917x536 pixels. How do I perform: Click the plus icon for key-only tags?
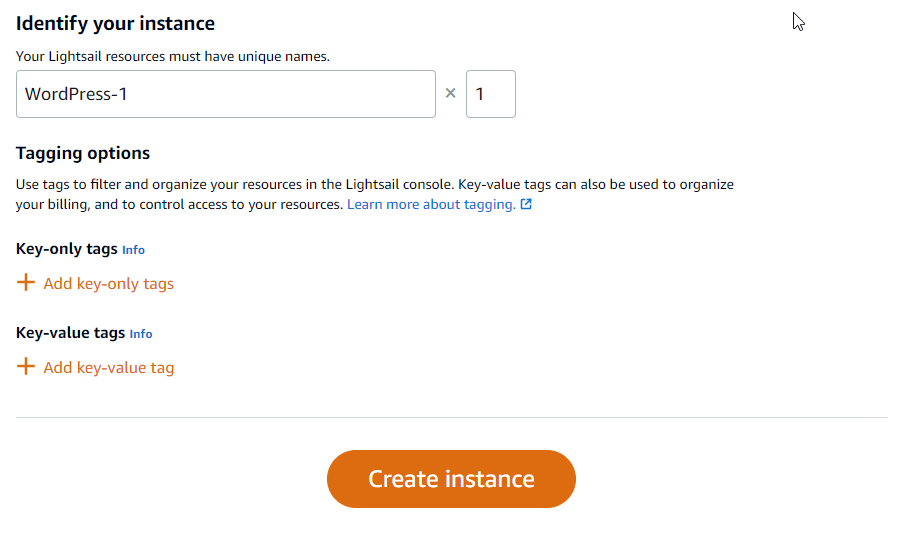tap(26, 283)
